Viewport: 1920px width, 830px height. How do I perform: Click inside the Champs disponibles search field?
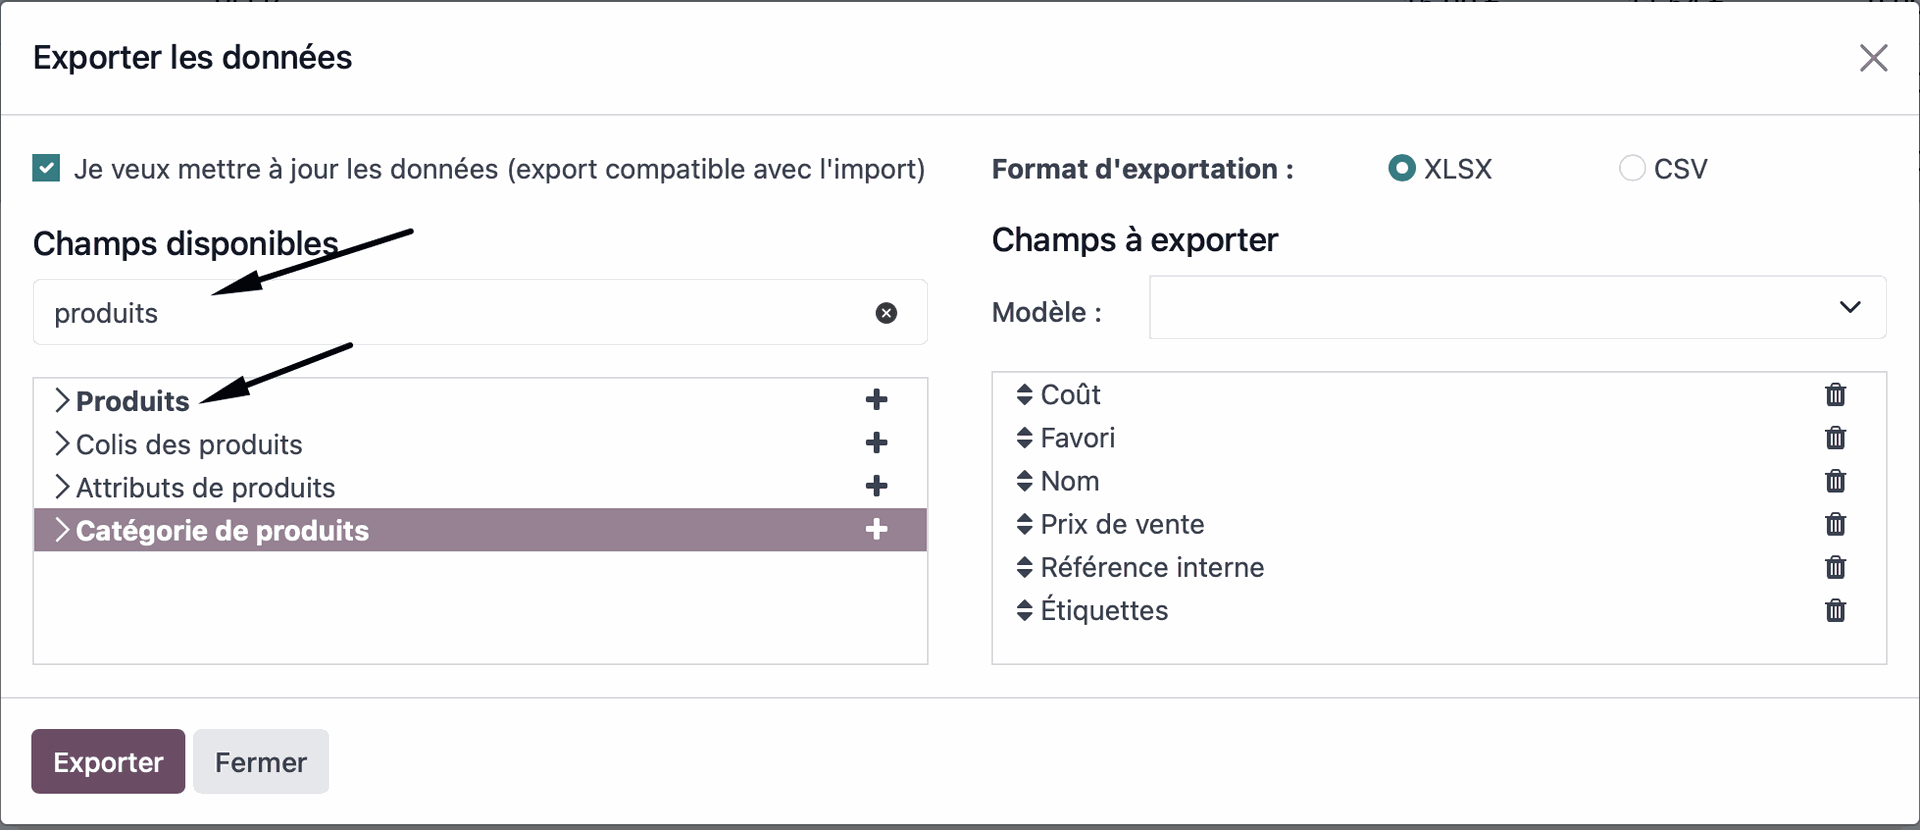tap(400, 313)
